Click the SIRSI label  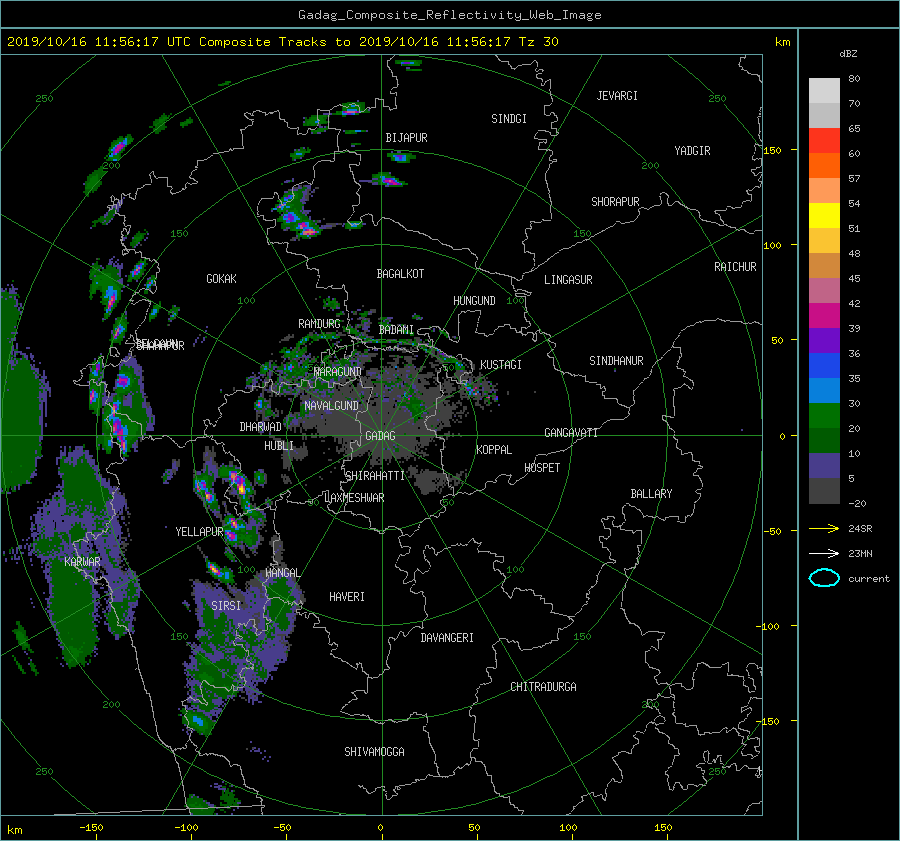tap(226, 606)
